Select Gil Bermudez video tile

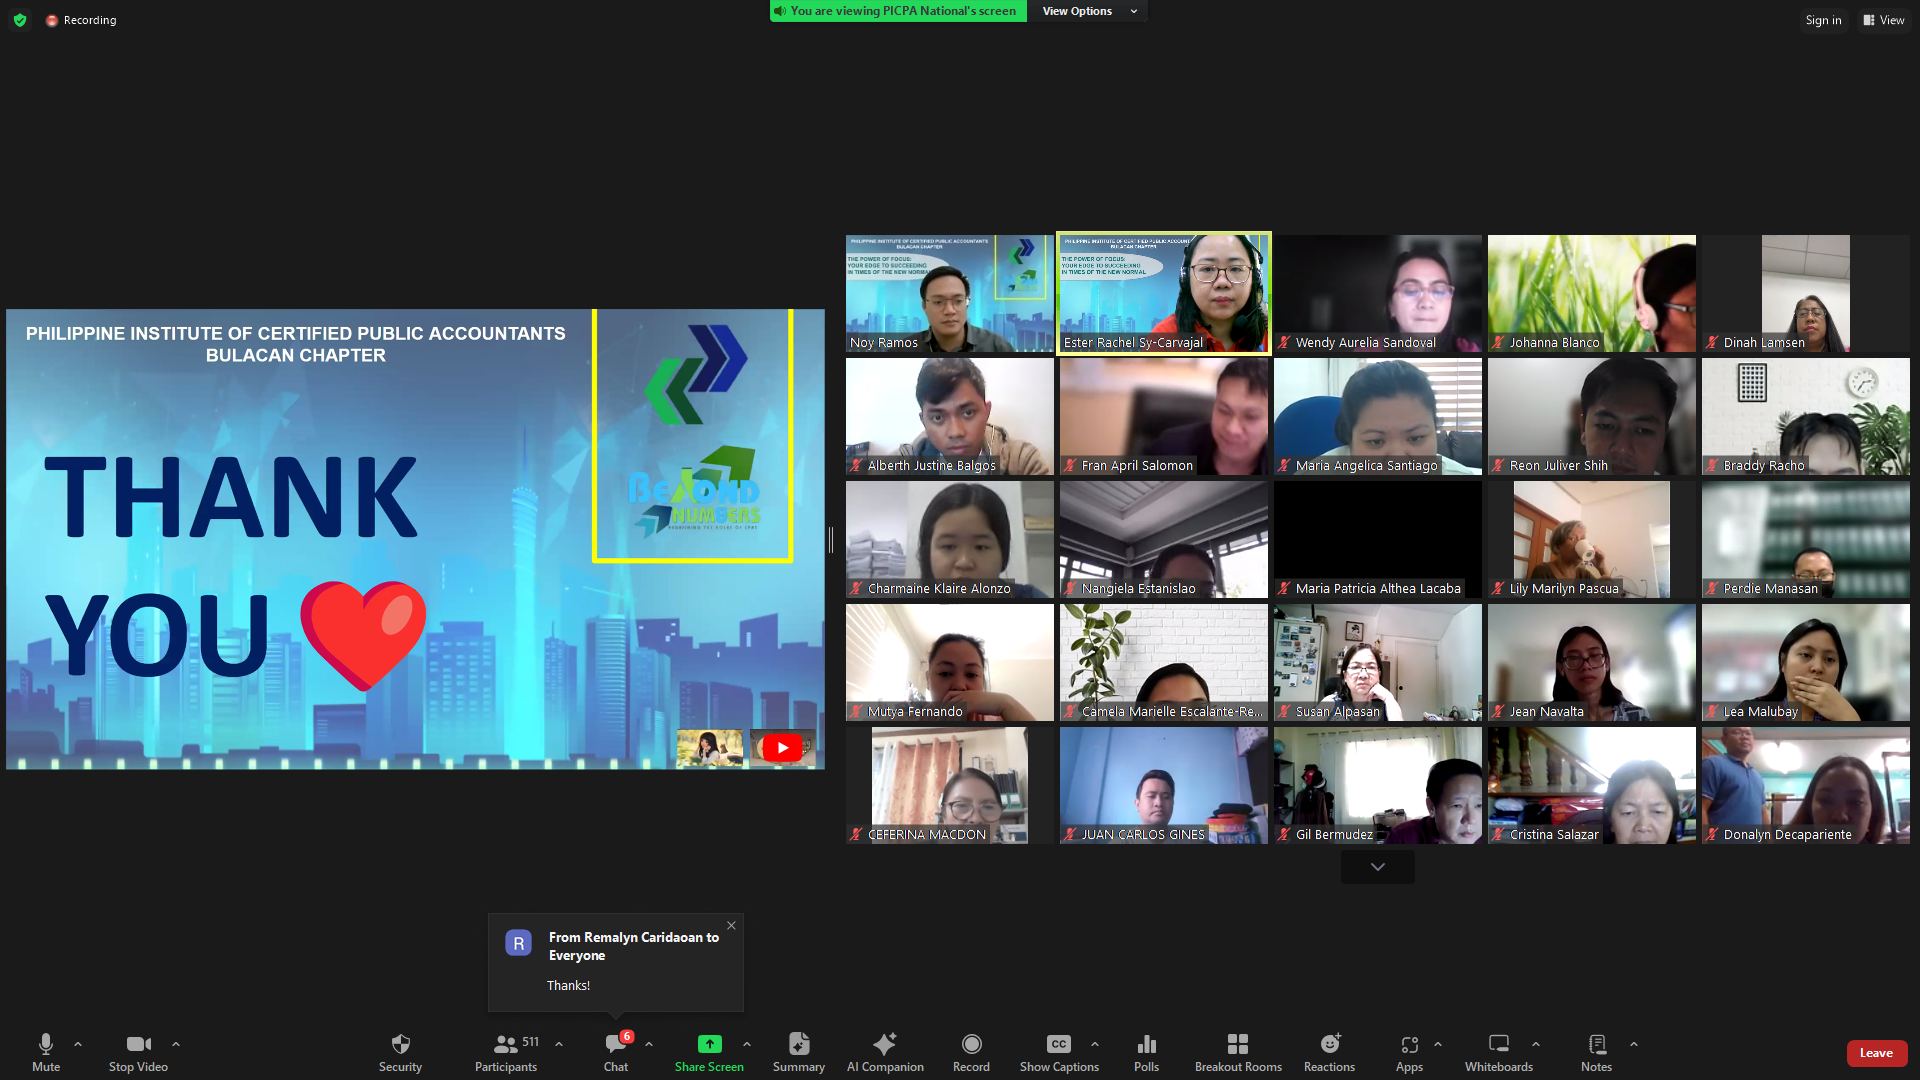[x=1378, y=786]
